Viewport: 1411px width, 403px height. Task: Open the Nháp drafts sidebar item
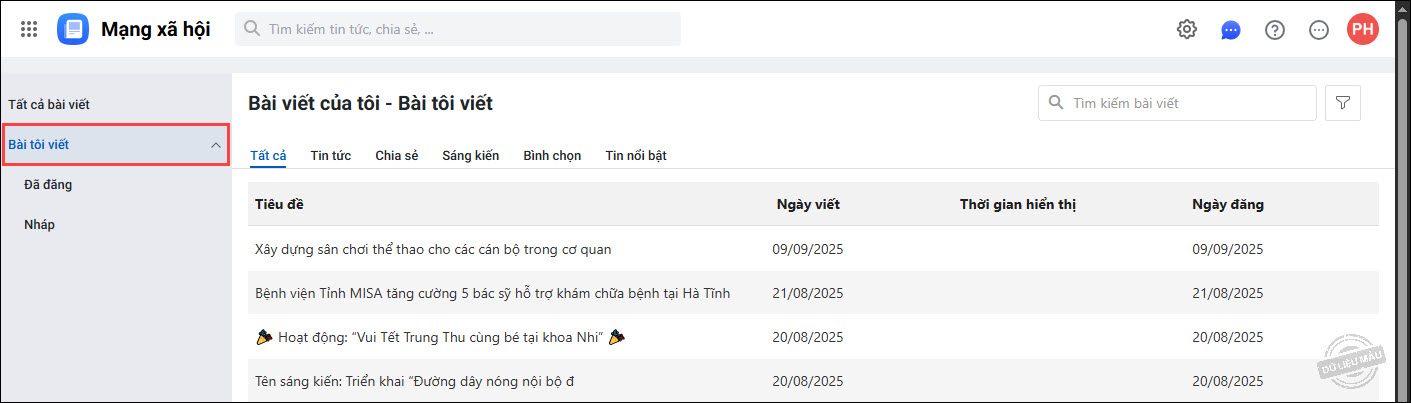[39, 224]
